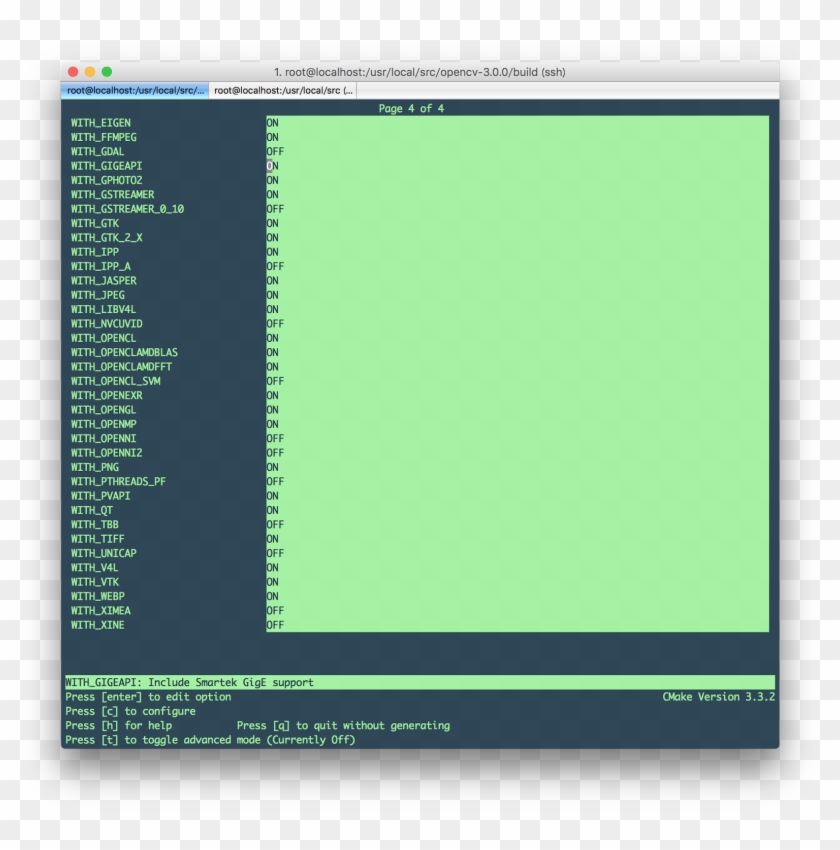Select the WITH_JASPER option name
This screenshot has height=850, width=840.
point(104,281)
